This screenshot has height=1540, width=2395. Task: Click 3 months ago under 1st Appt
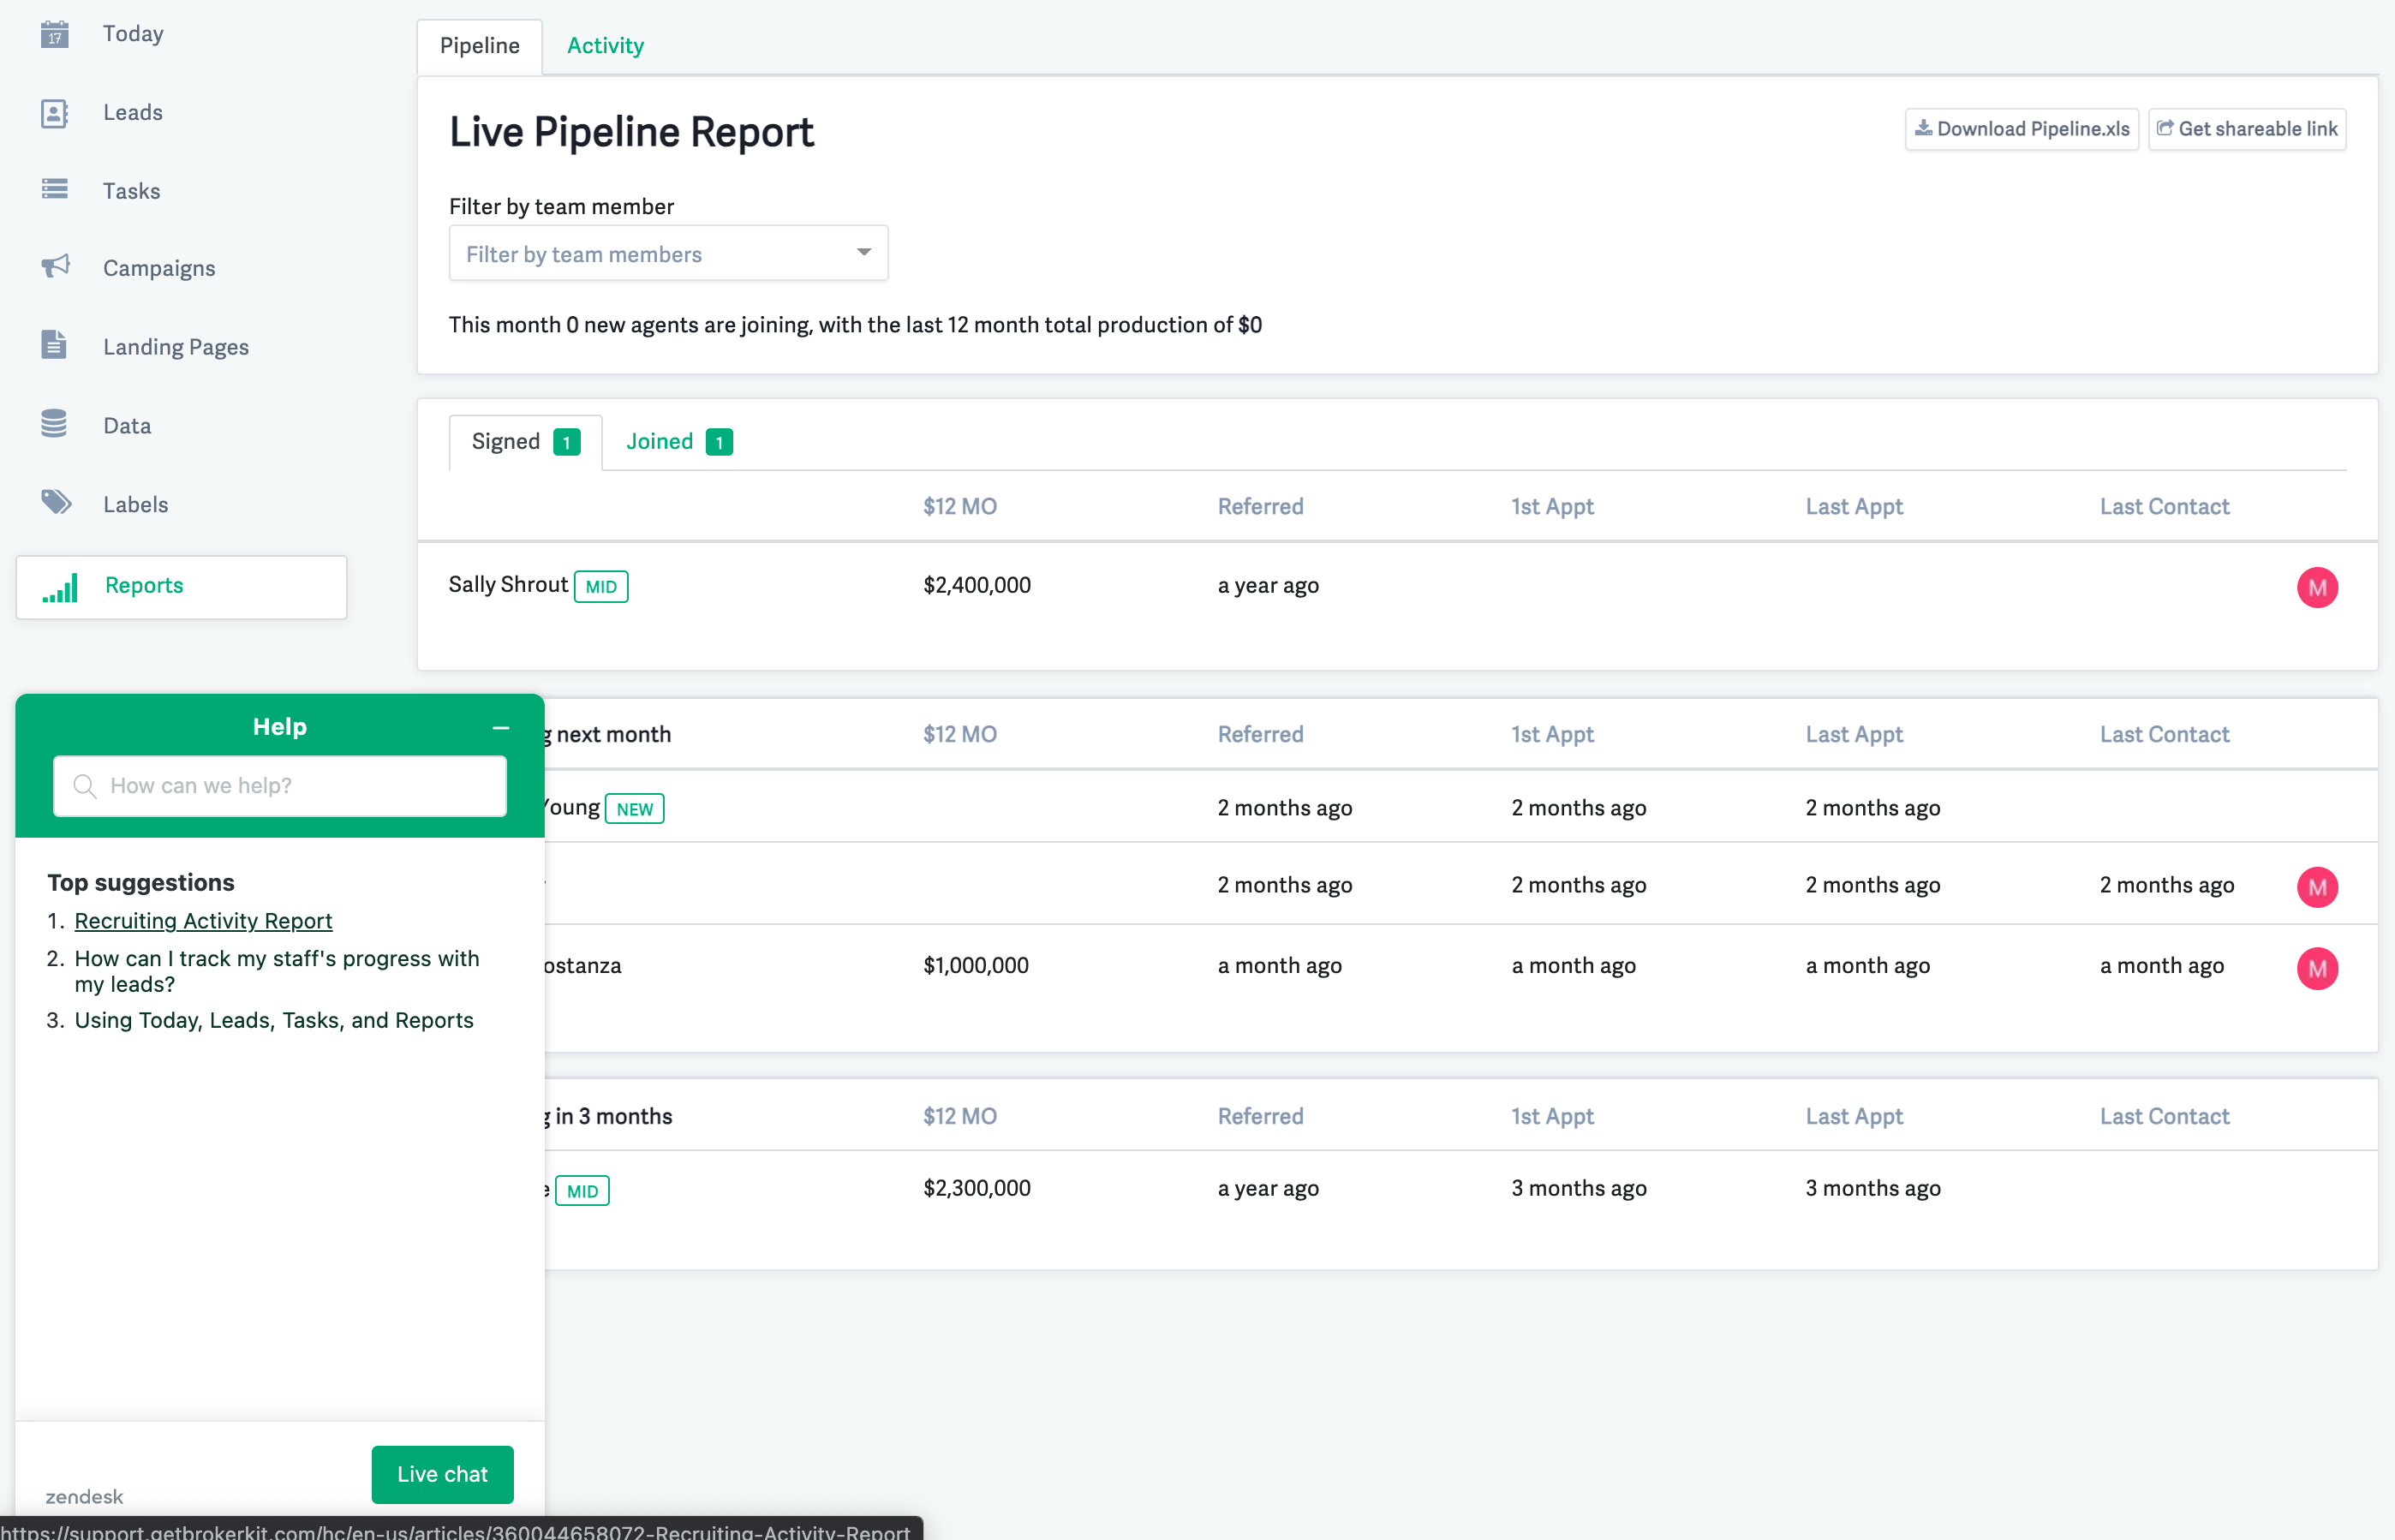point(1578,1188)
